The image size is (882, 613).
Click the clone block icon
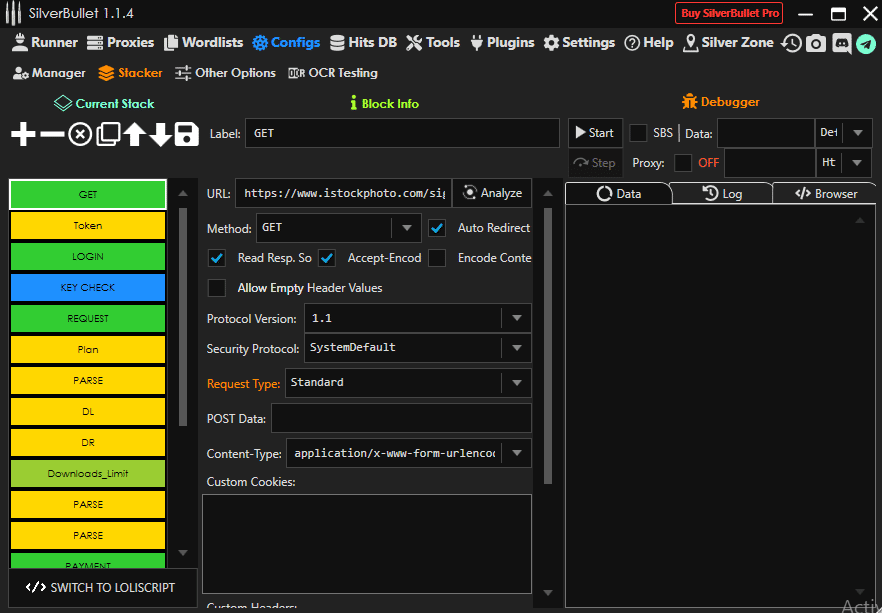pos(108,134)
